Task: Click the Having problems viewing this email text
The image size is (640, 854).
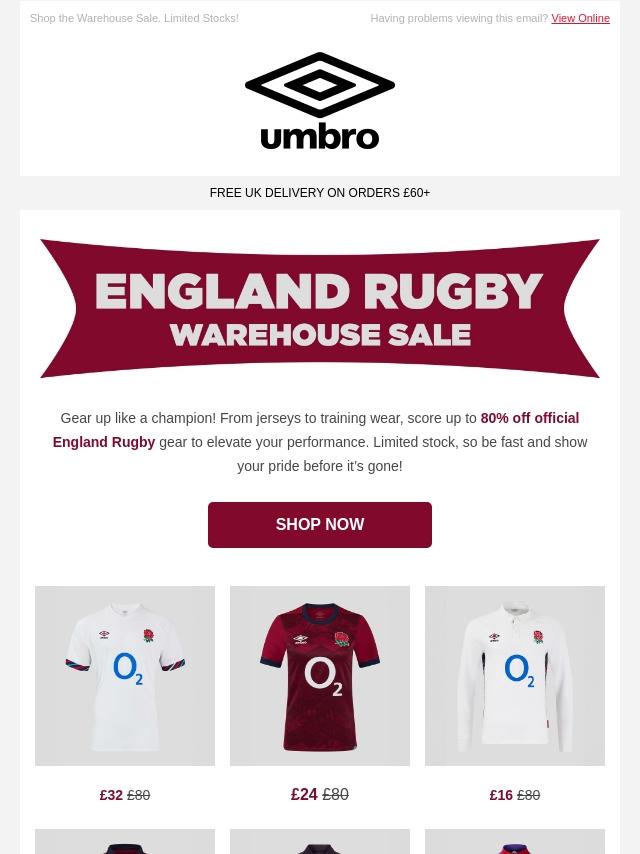Action: click(x=458, y=18)
